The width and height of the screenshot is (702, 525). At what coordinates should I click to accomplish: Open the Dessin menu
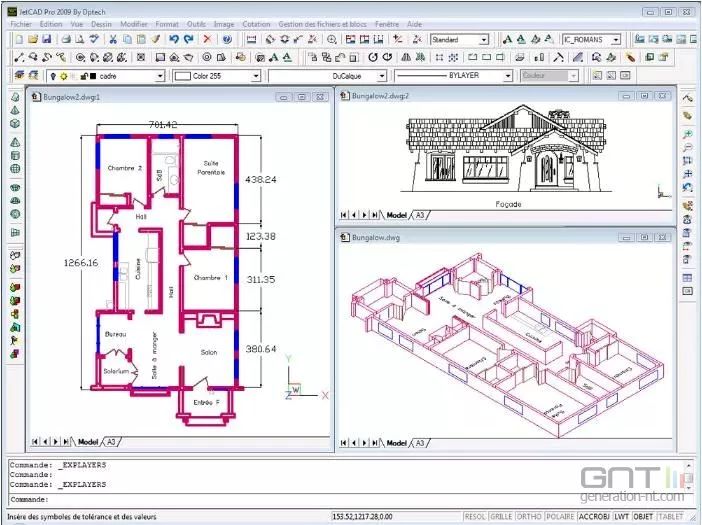tap(101, 24)
